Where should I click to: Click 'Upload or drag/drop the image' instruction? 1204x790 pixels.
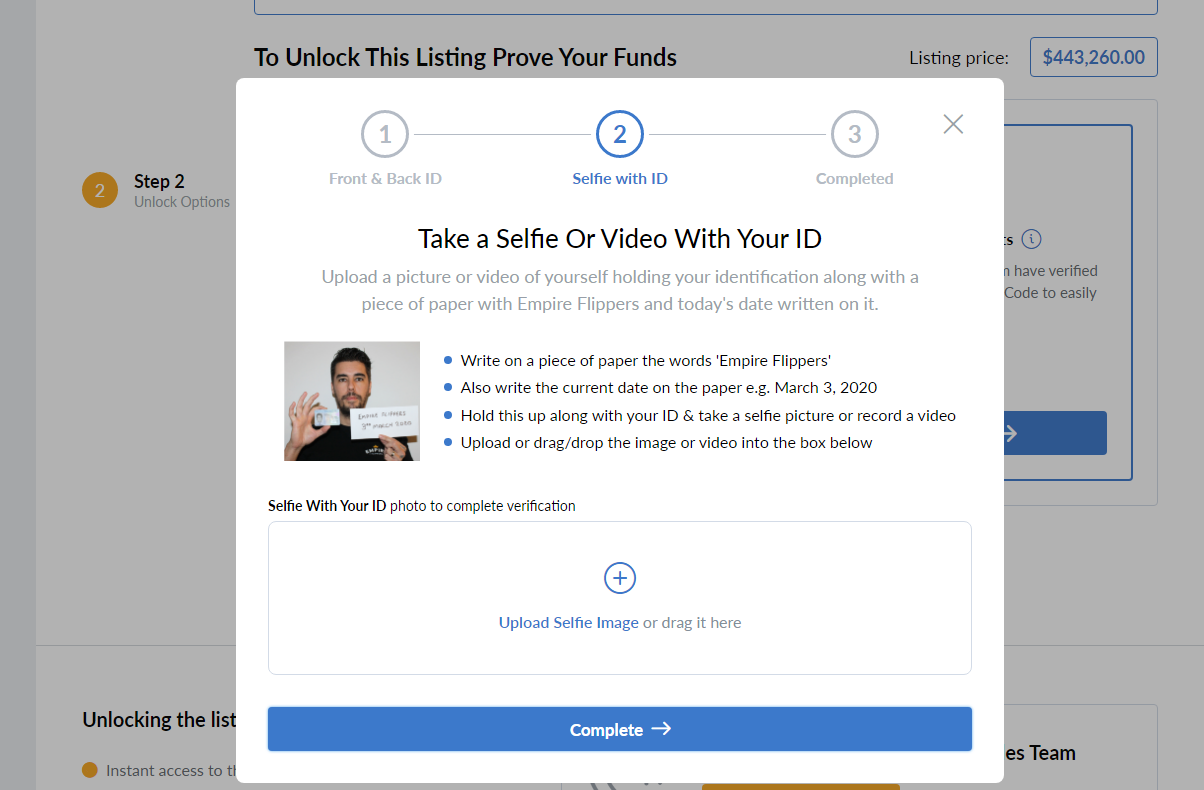coord(666,443)
